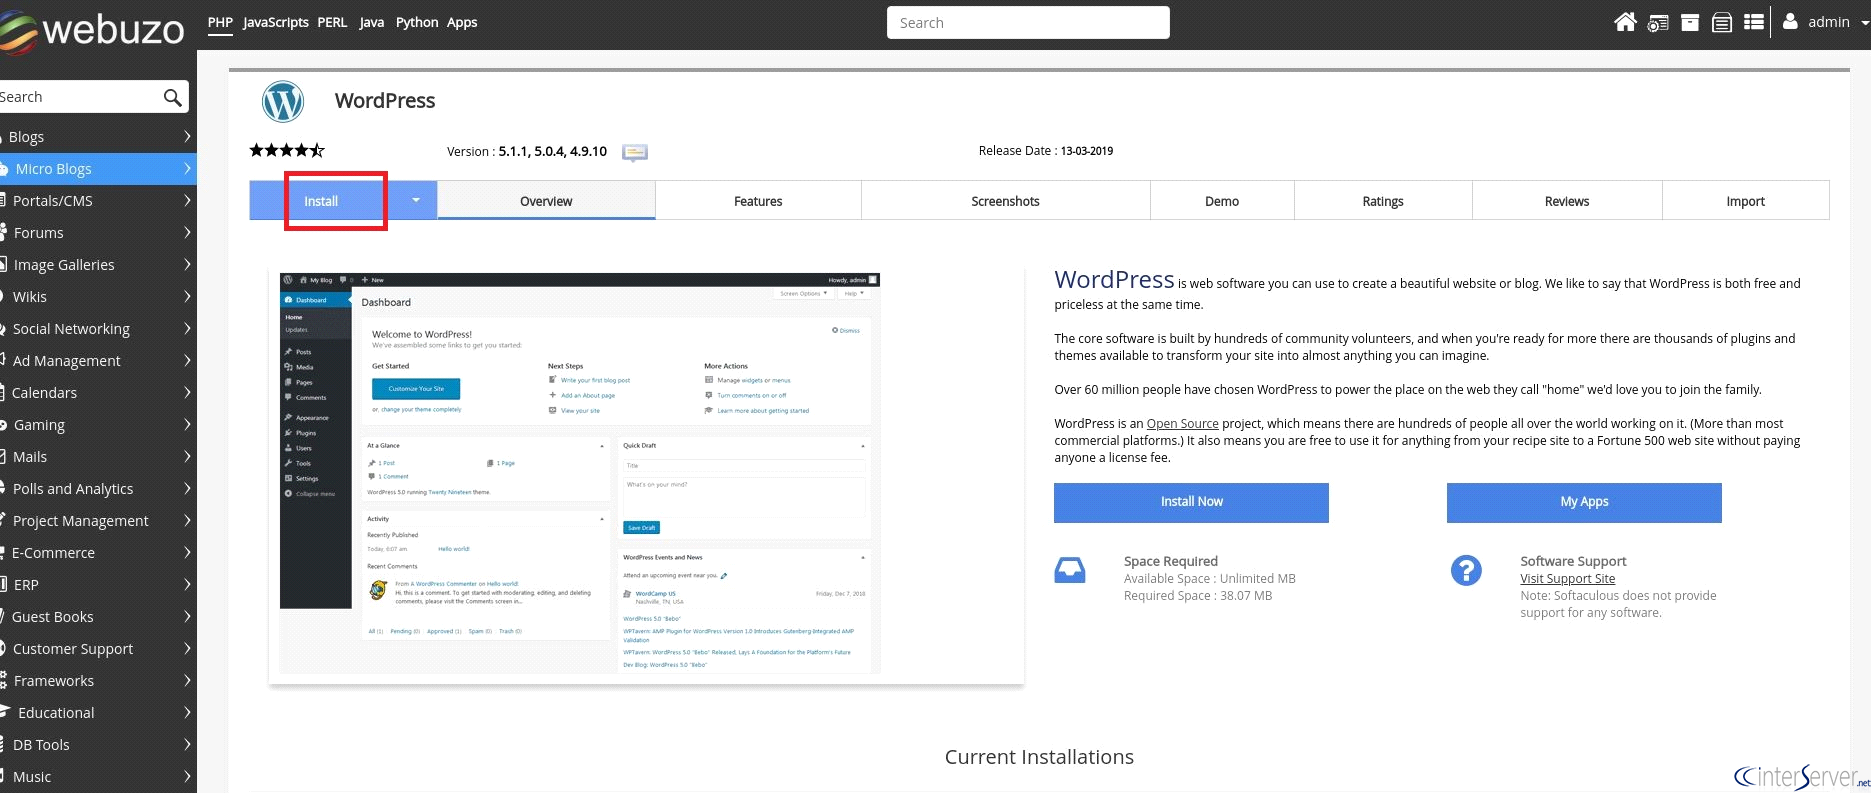
Task: Open the list view icon in top bar
Action: [x=1754, y=22]
